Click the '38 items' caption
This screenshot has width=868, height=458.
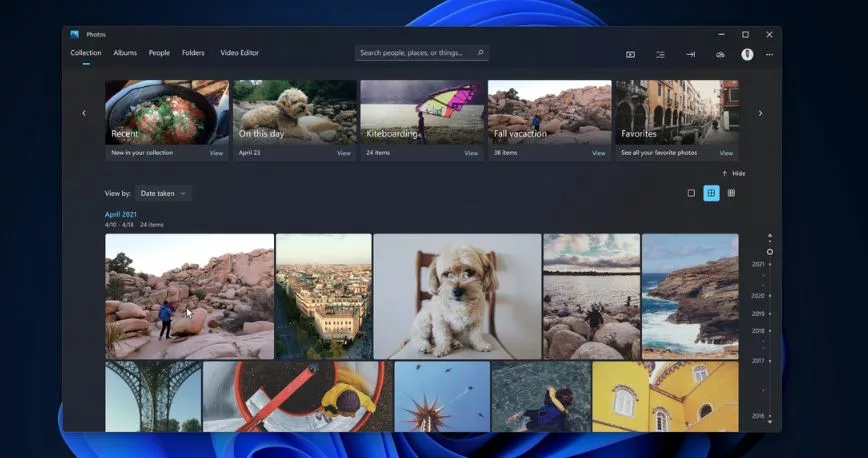click(x=505, y=153)
